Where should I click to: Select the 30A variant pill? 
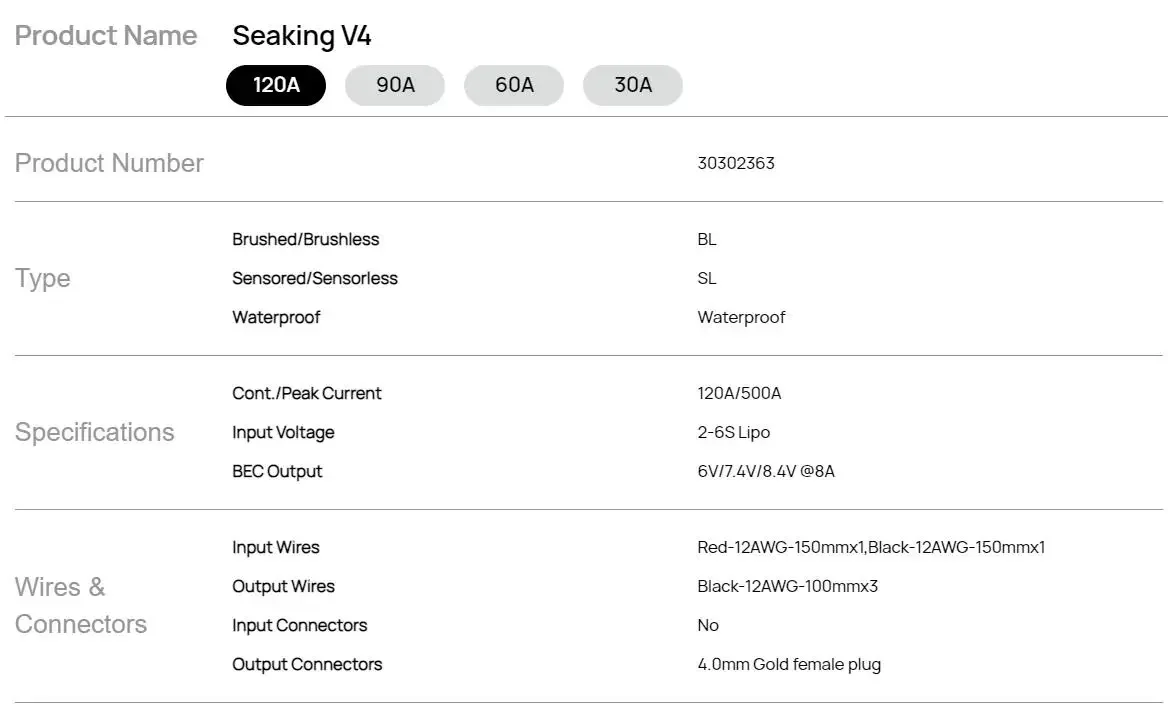pyautogui.click(x=632, y=85)
